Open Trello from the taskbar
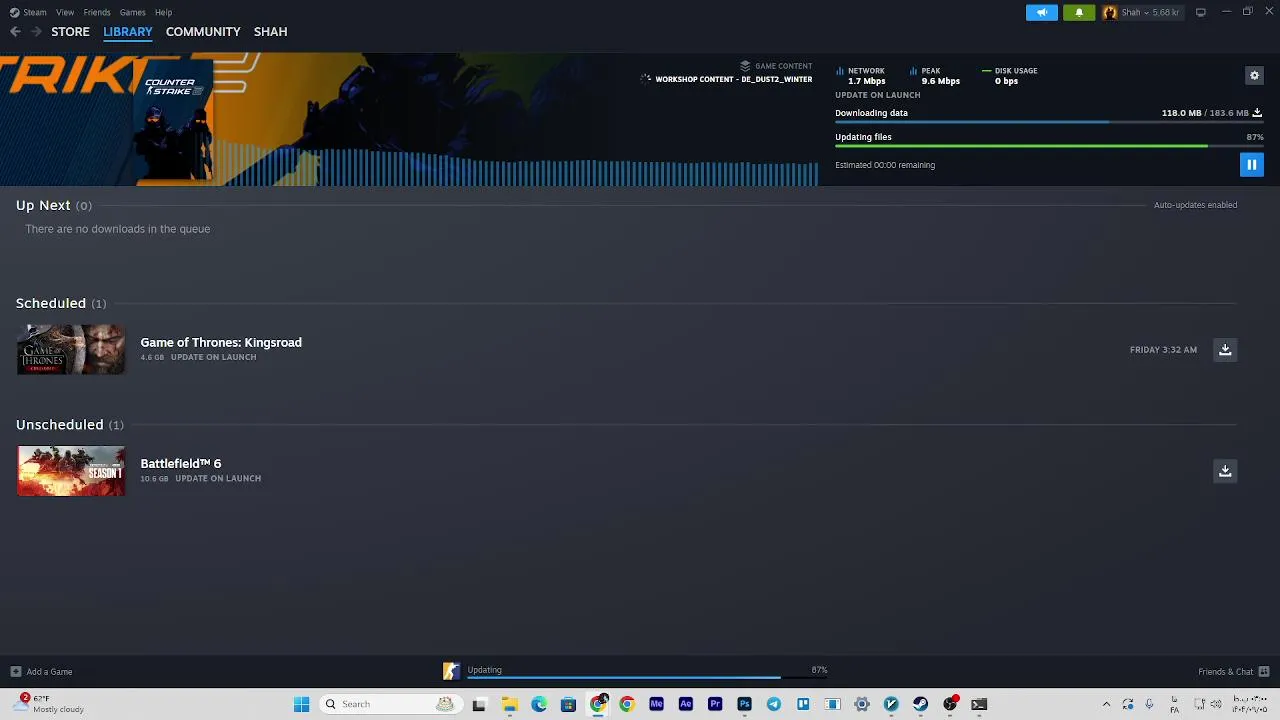 803,704
